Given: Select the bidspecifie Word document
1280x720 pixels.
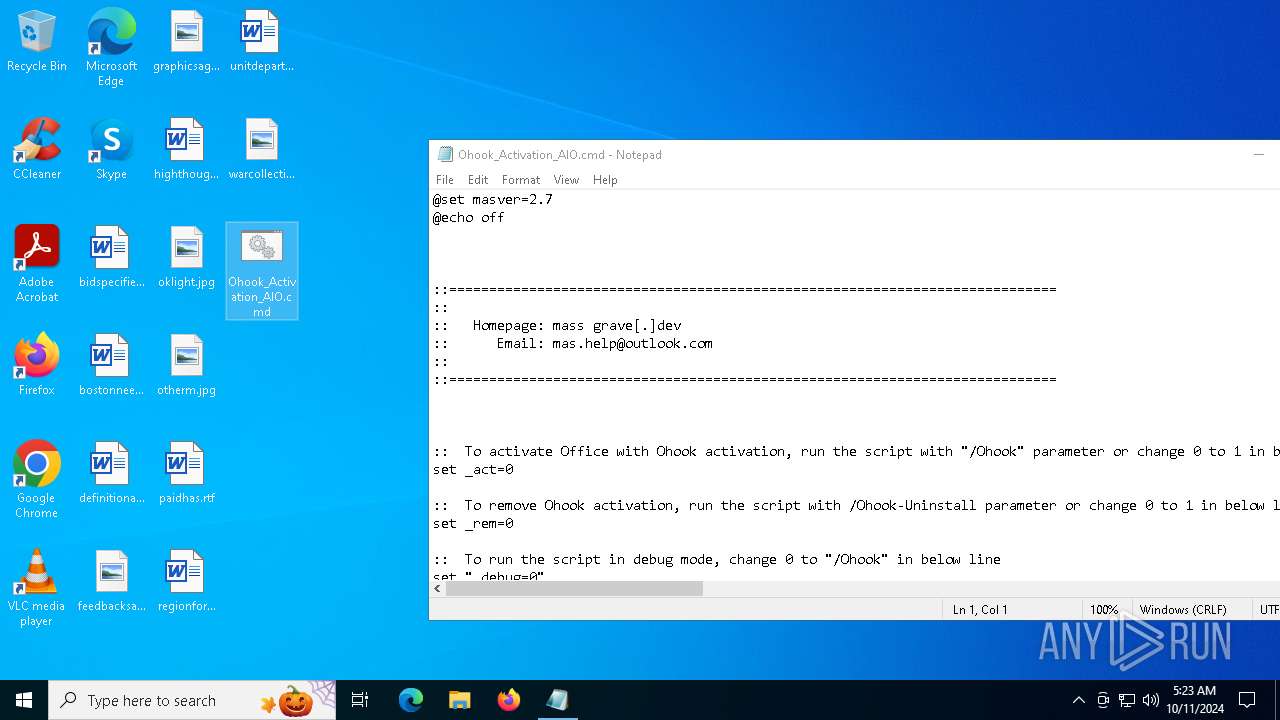Looking at the screenshot, I should click(x=111, y=258).
